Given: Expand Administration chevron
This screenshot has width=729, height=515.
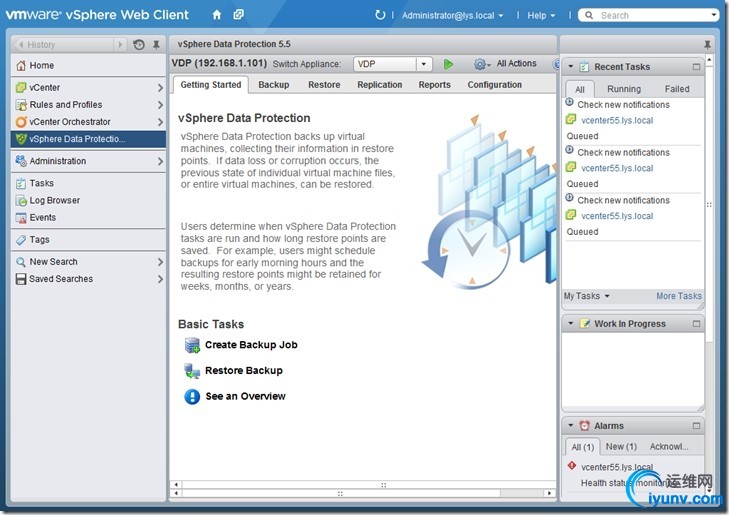Looking at the screenshot, I should pyautogui.click(x=160, y=161).
